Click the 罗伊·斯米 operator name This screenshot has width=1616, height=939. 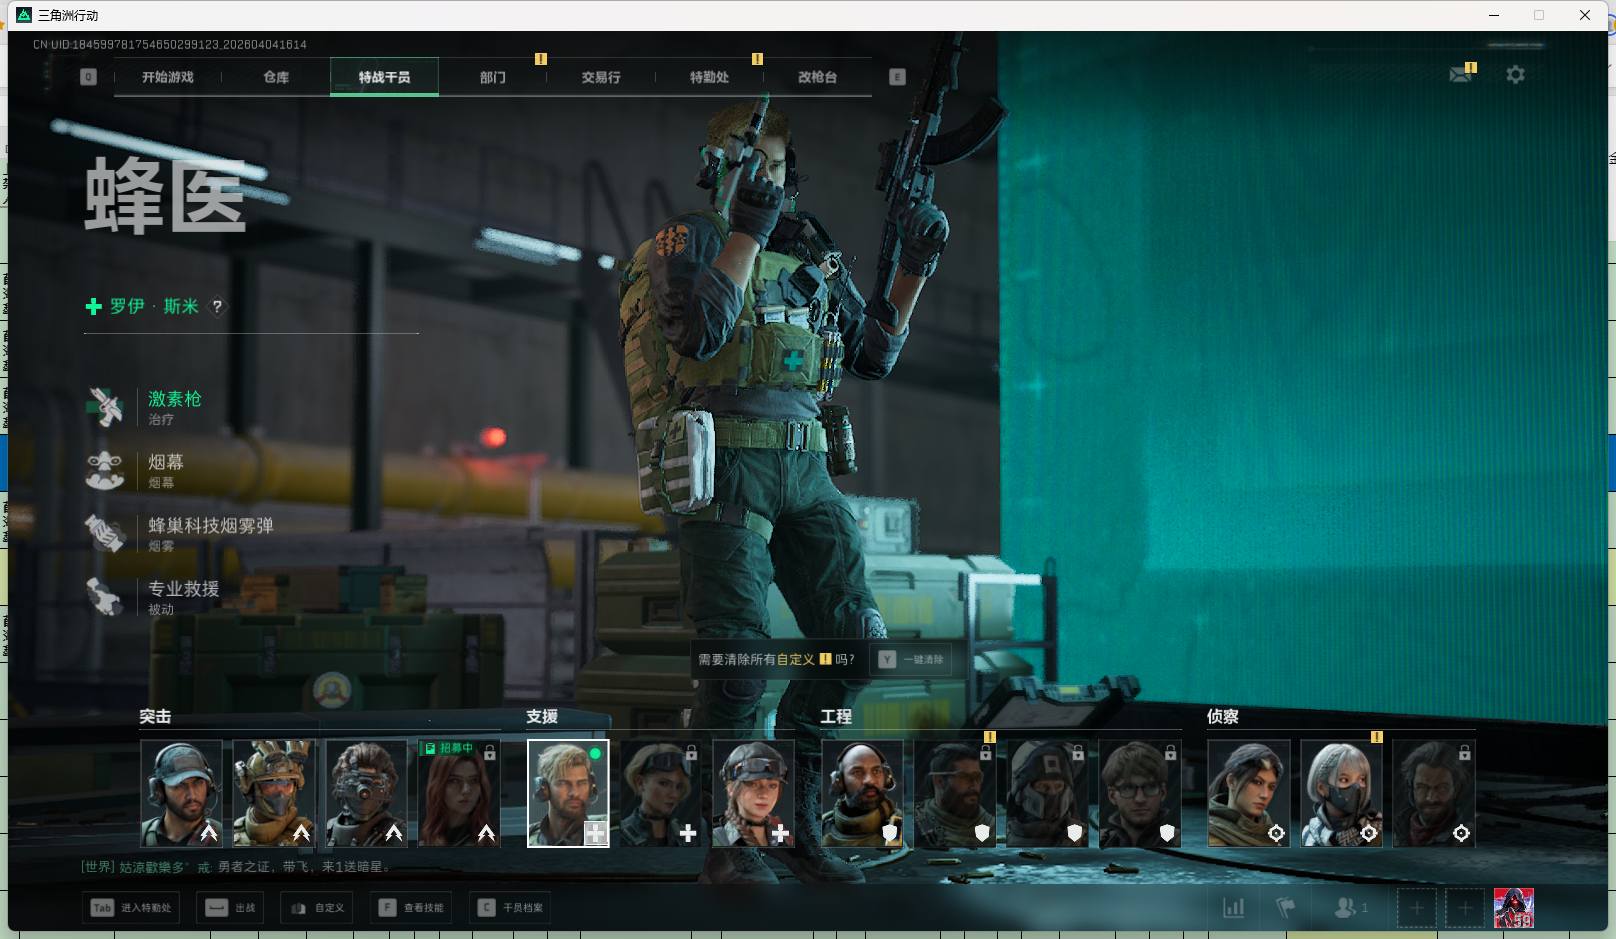click(154, 307)
